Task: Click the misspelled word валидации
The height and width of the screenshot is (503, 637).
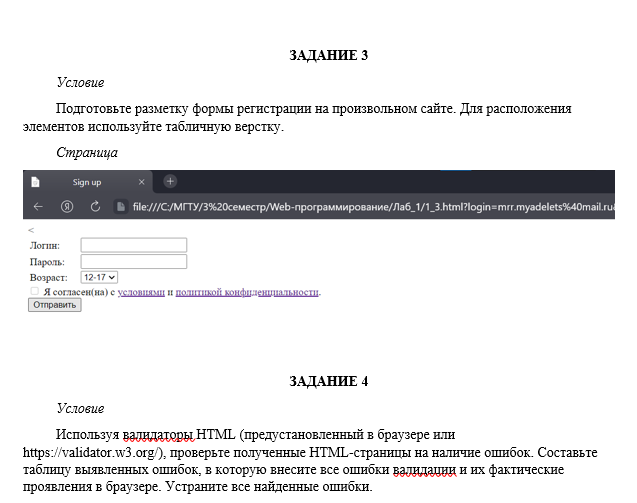Action: tap(424, 470)
